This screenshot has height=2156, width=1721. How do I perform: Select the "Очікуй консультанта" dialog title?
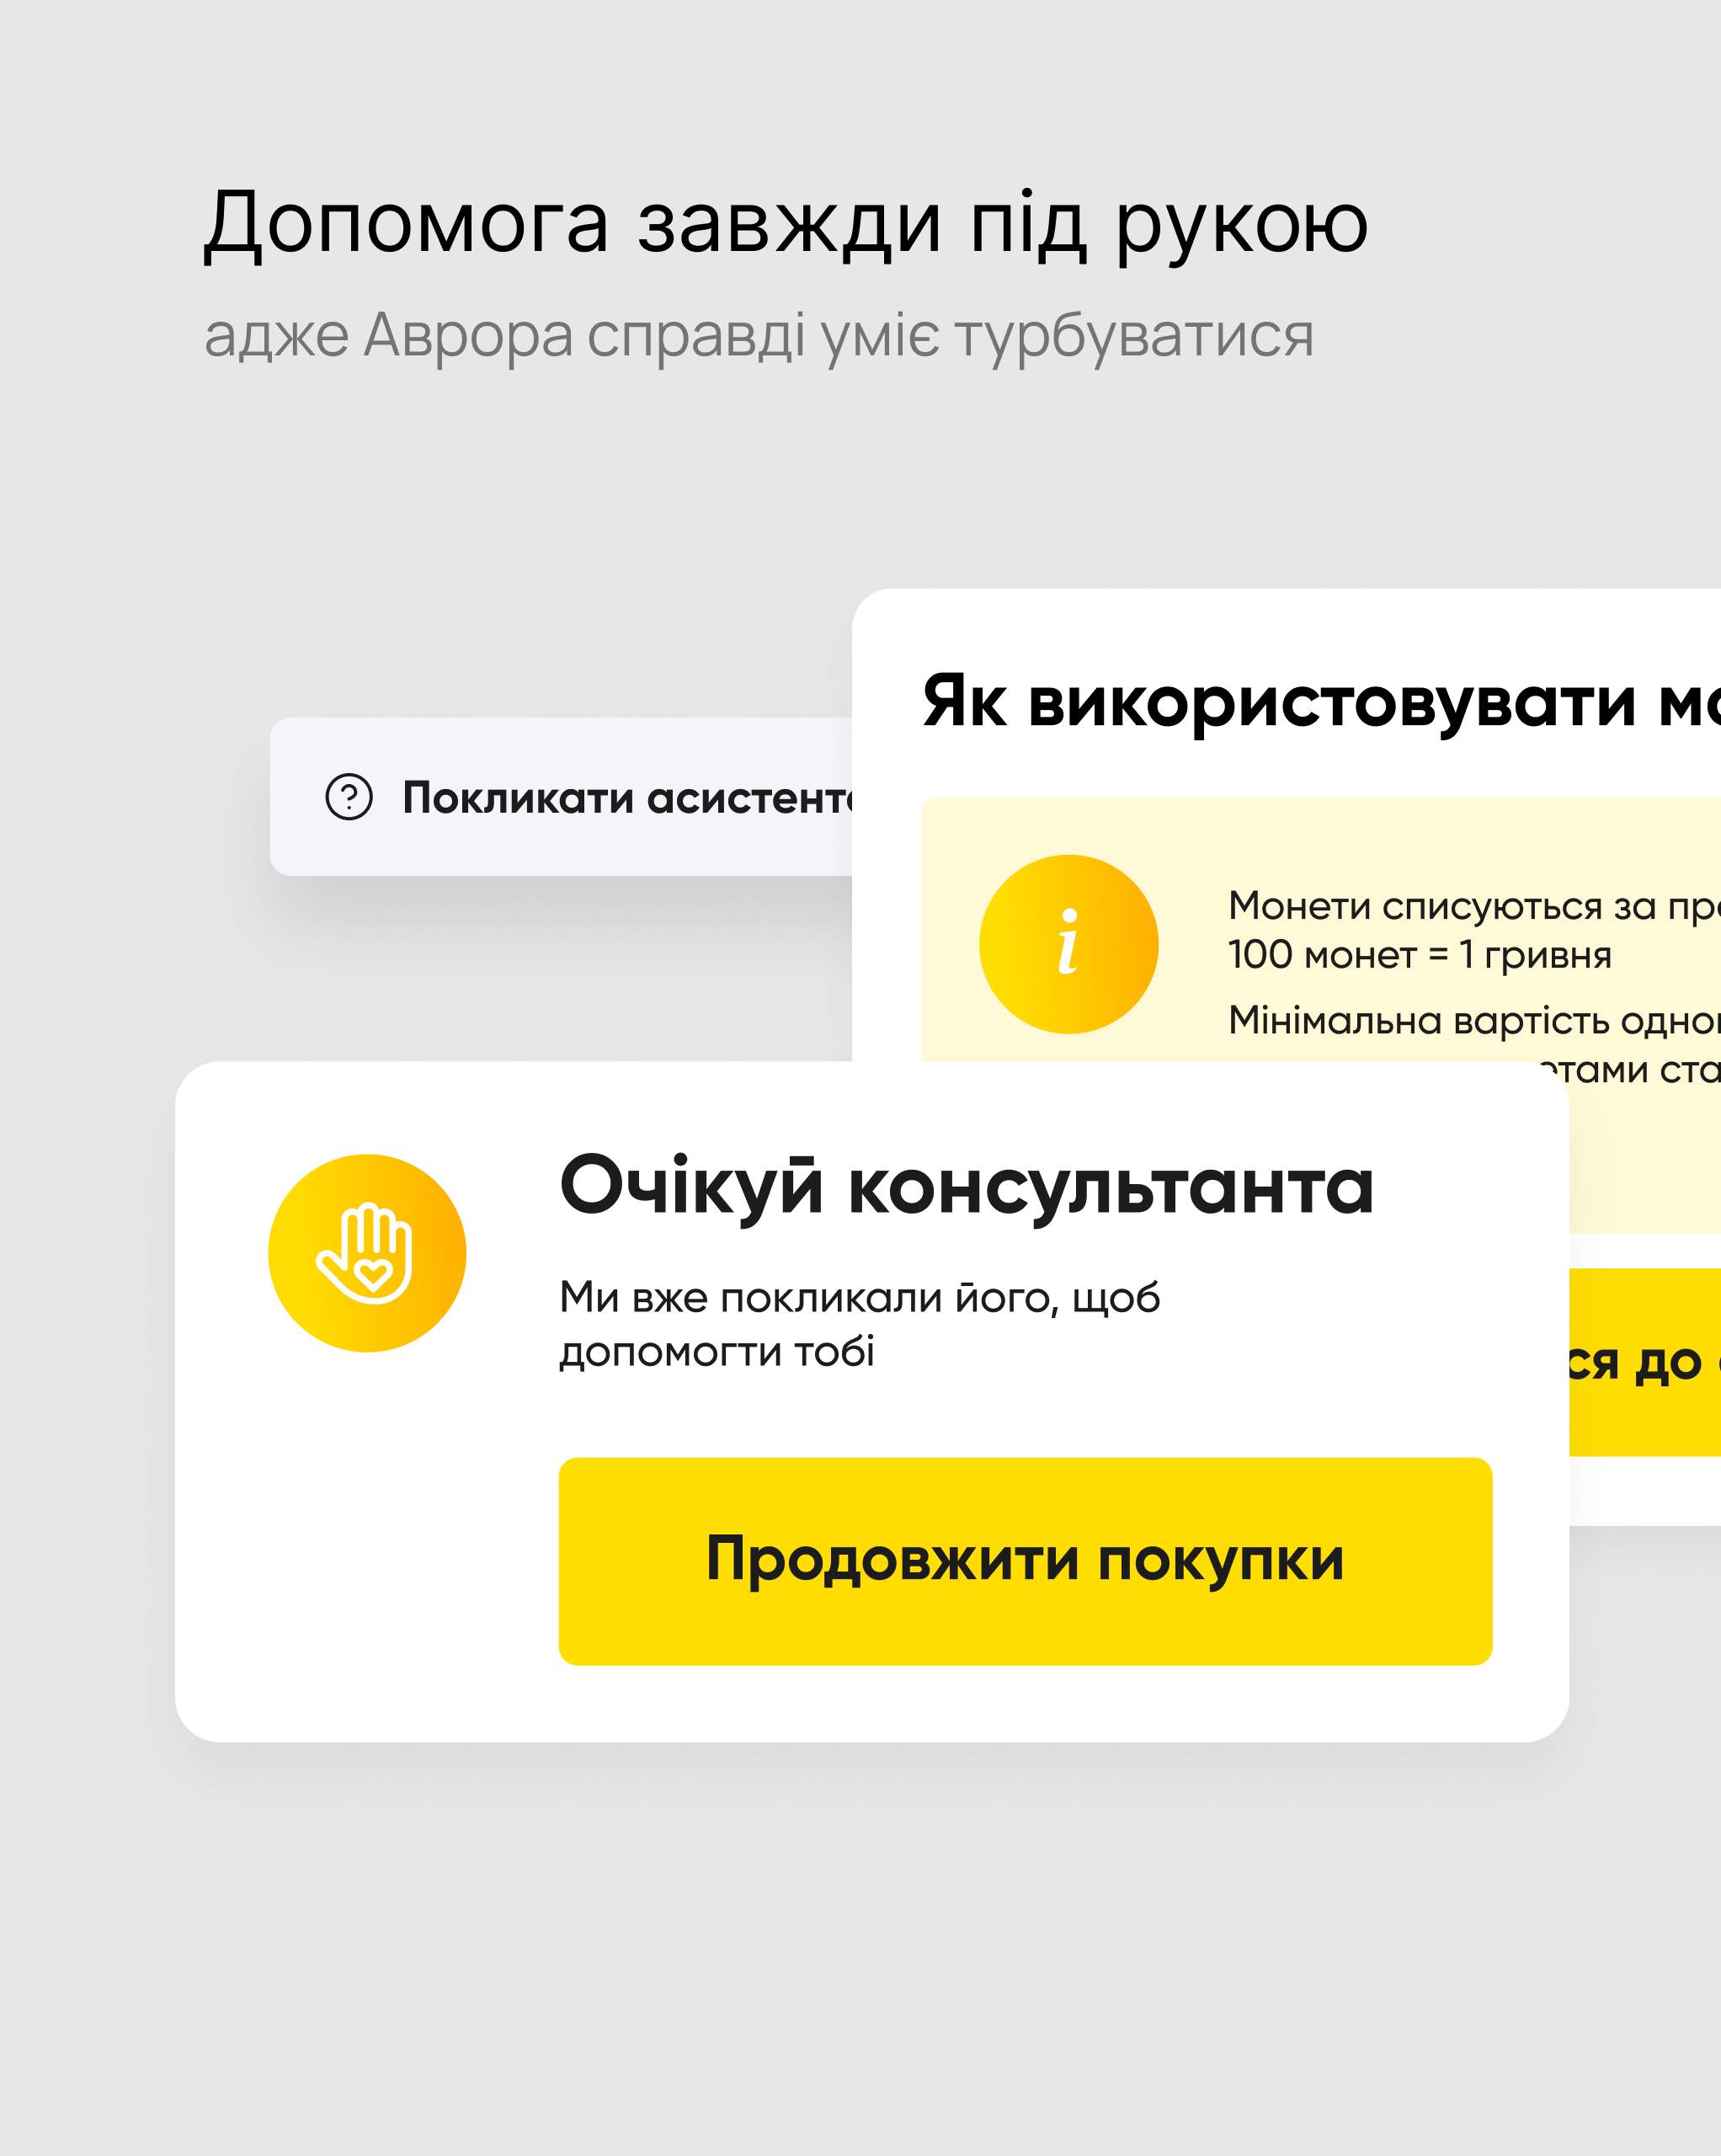click(966, 1187)
